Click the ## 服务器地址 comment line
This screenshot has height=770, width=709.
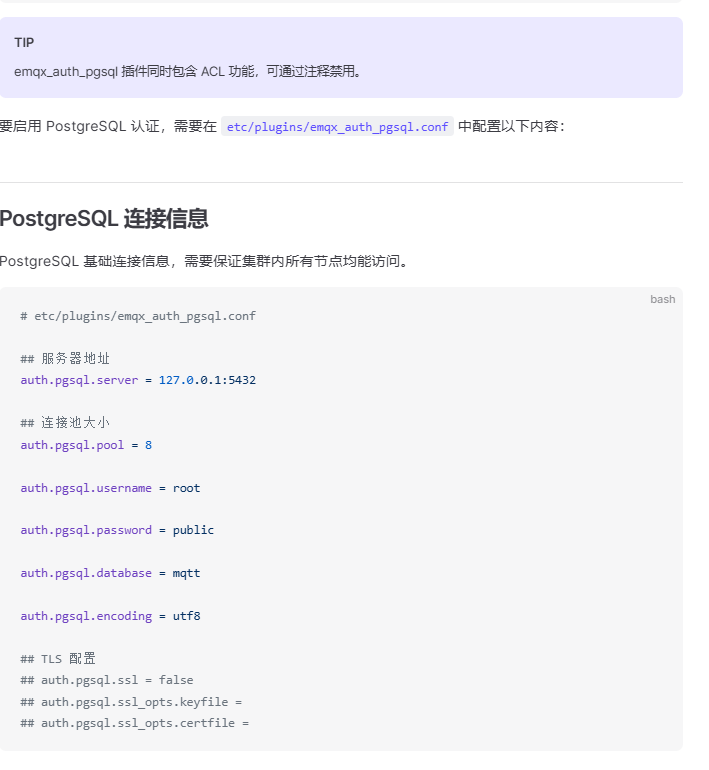pos(65,358)
